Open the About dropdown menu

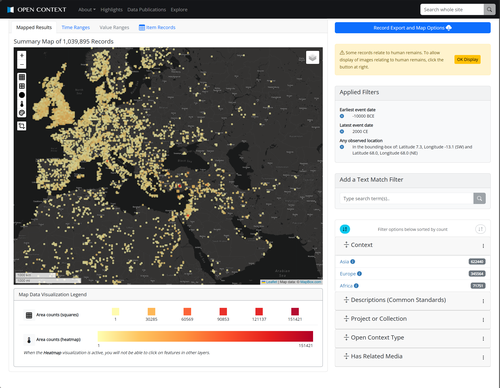coord(87,10)
